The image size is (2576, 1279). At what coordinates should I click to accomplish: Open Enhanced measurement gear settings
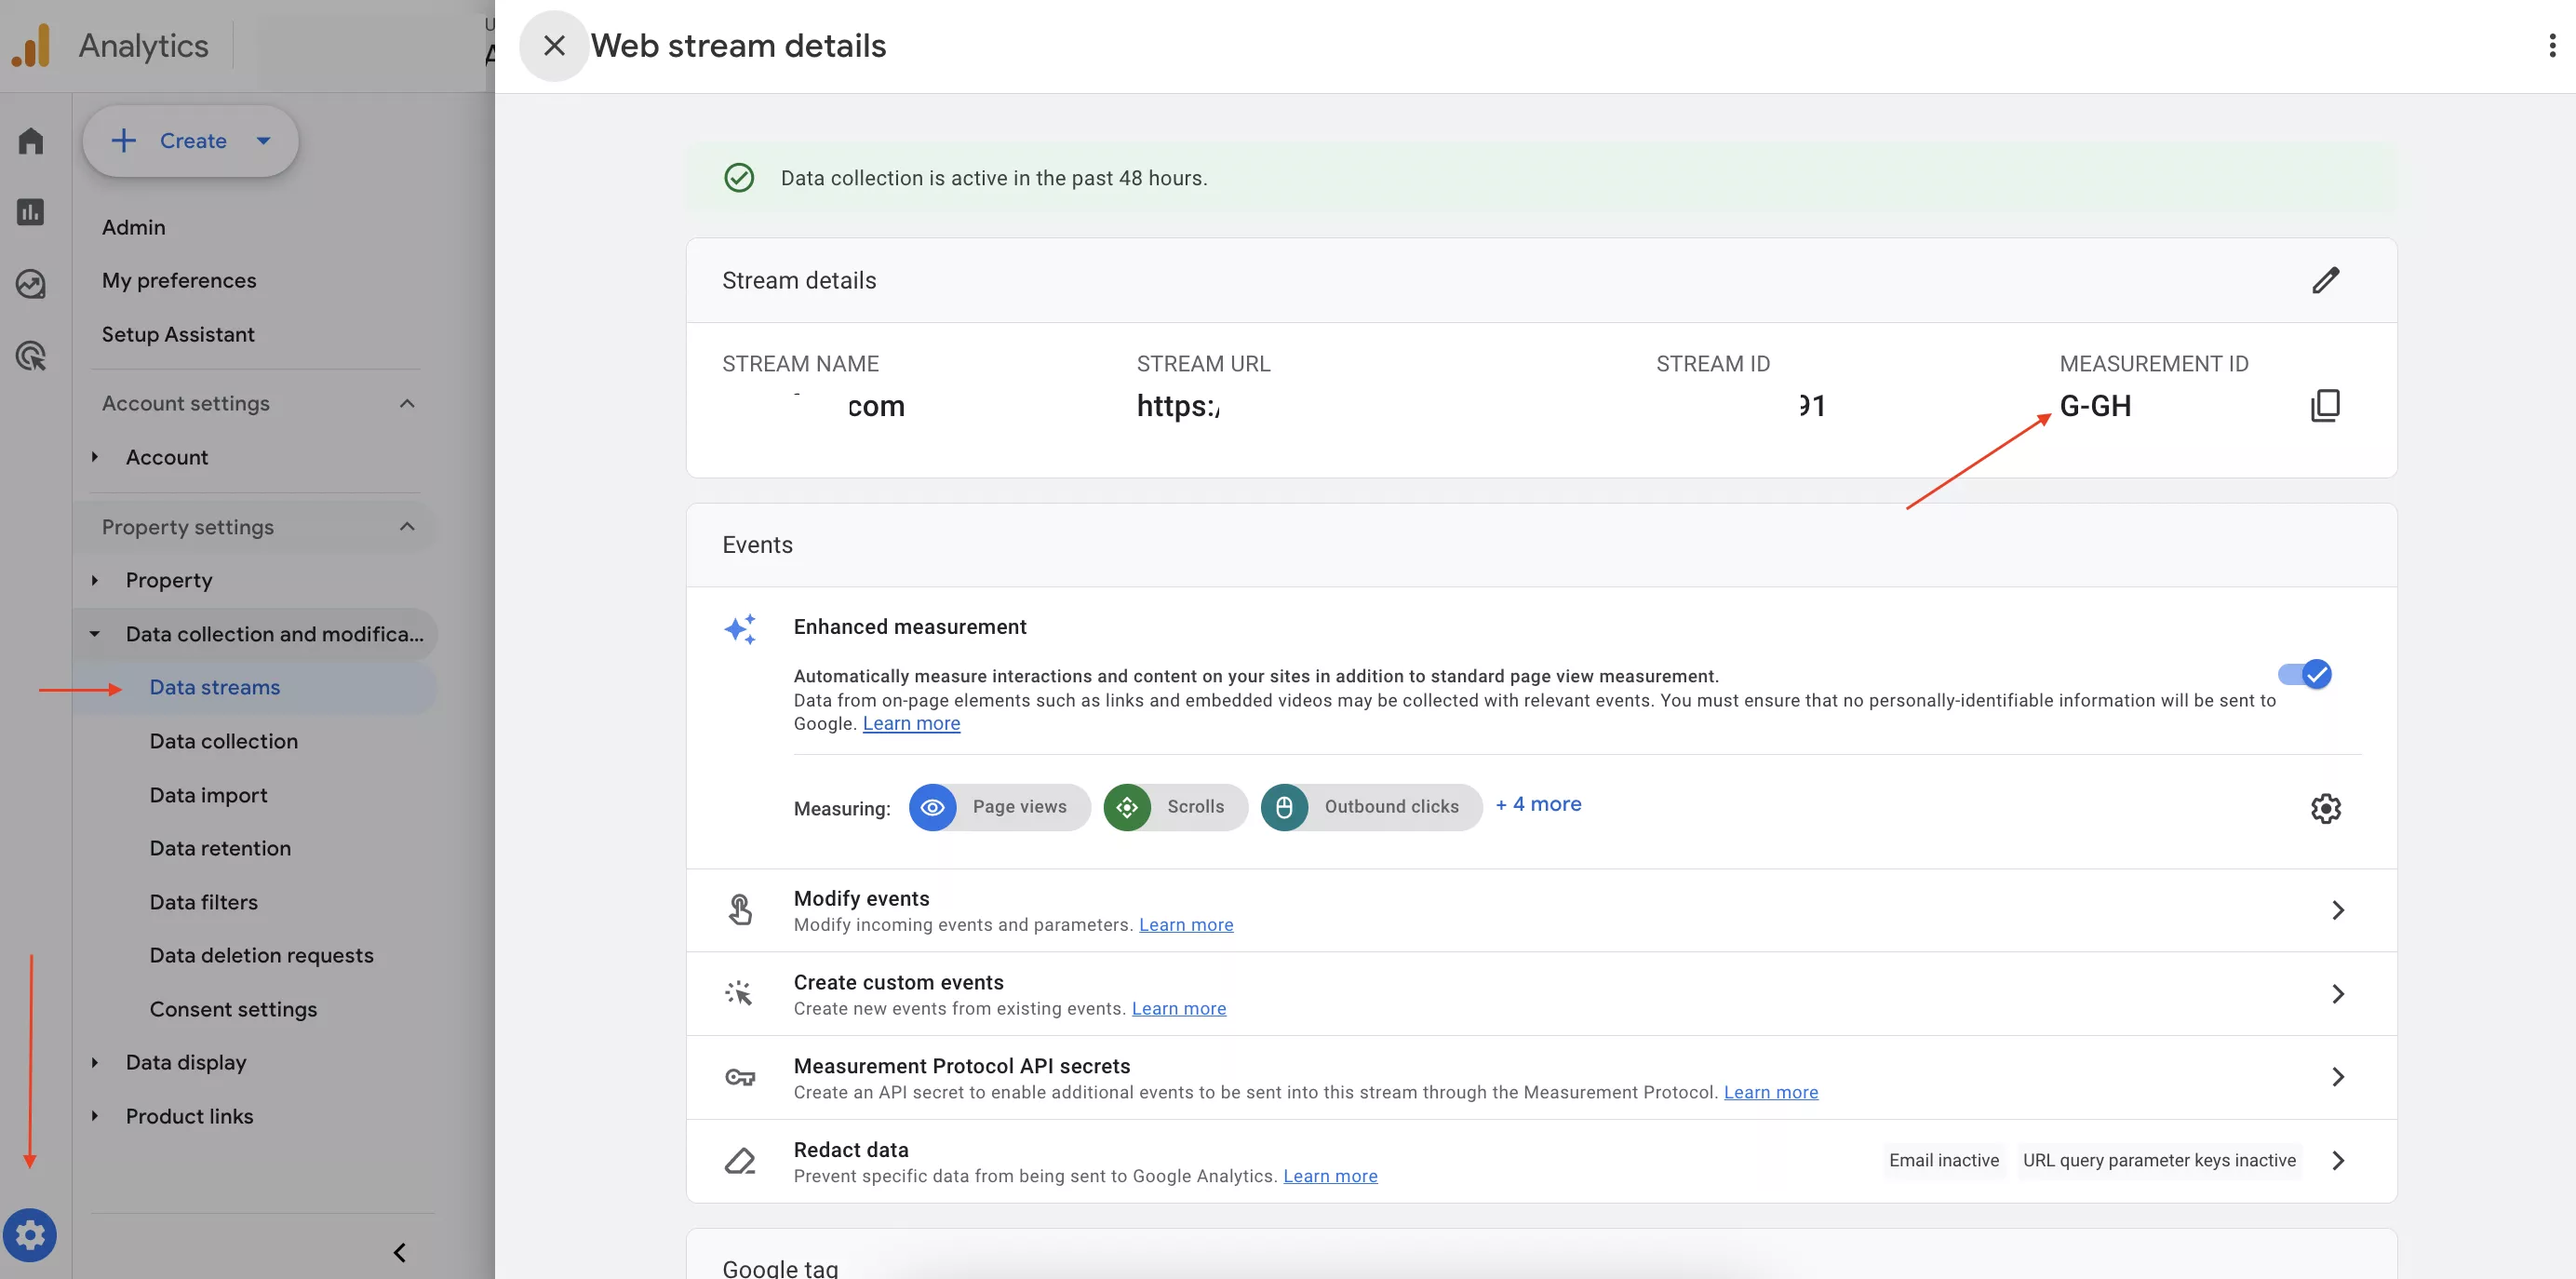[x=2325, y=808]
